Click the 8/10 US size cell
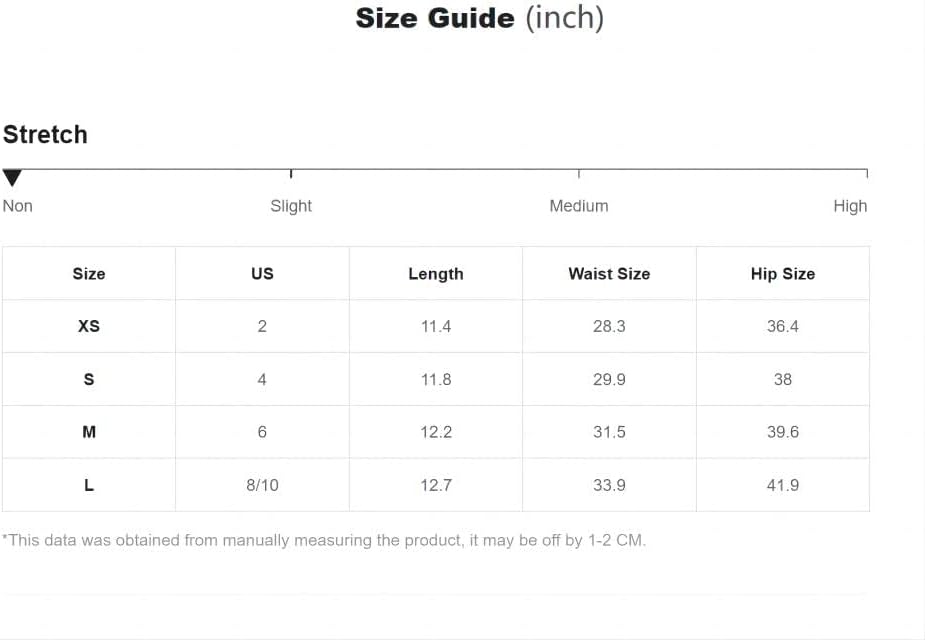Image resolution: width=925 pixels, height=640 pixels. tap(263, 485)
